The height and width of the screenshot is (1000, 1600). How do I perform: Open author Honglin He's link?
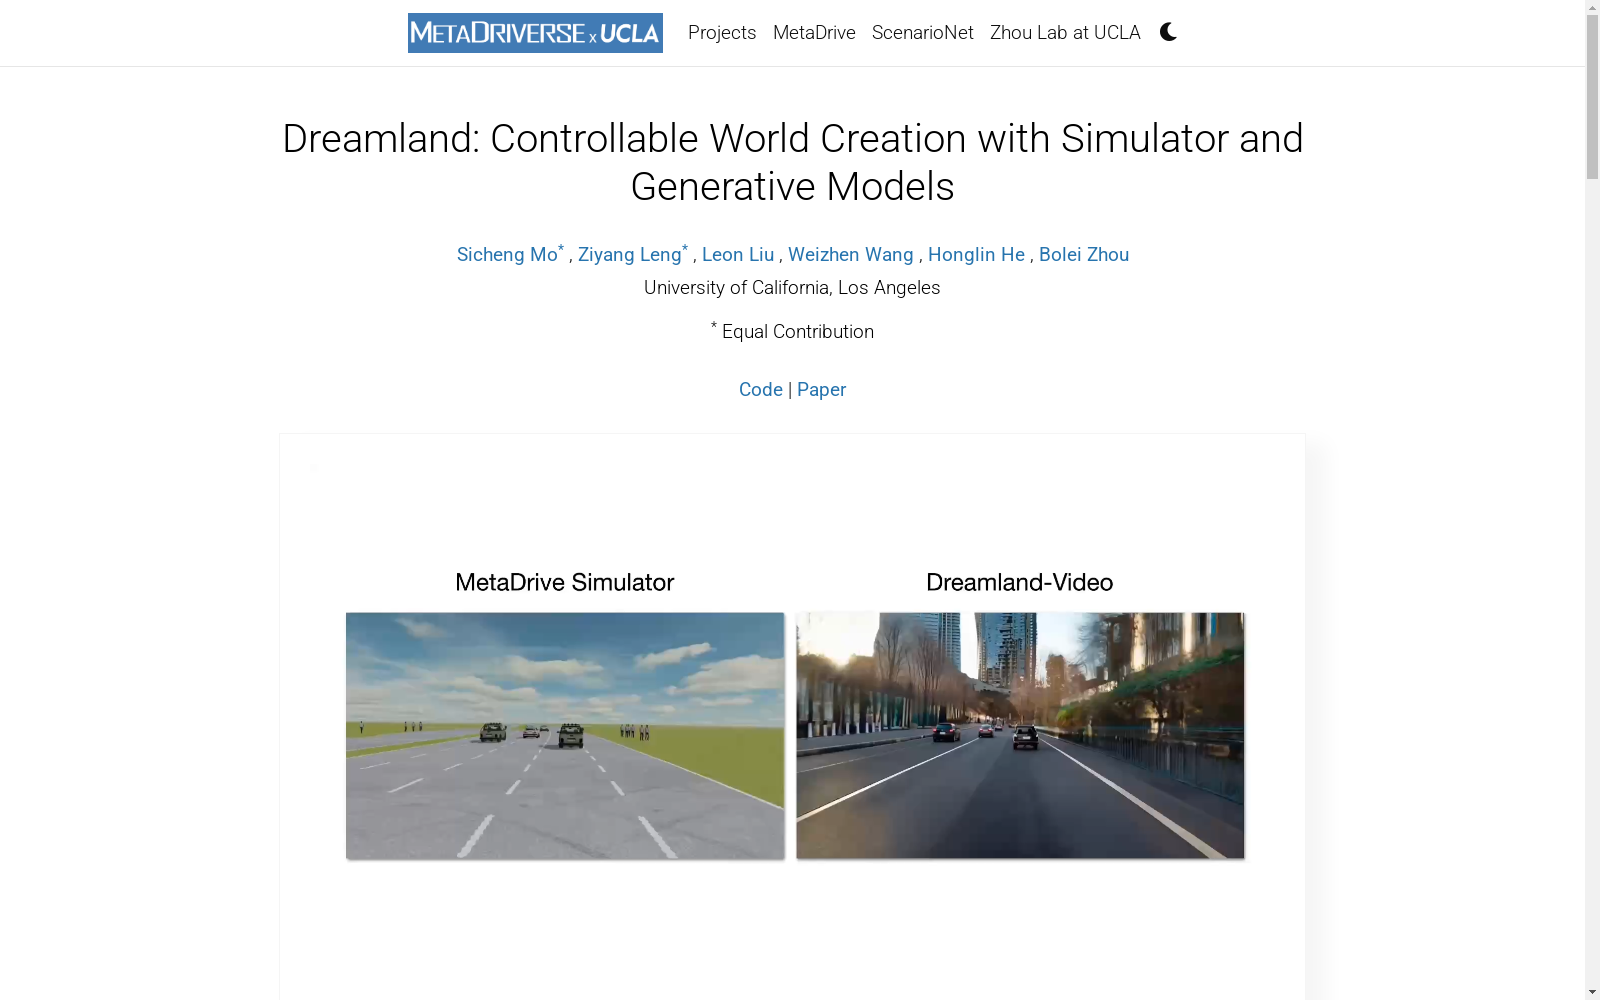976,254
